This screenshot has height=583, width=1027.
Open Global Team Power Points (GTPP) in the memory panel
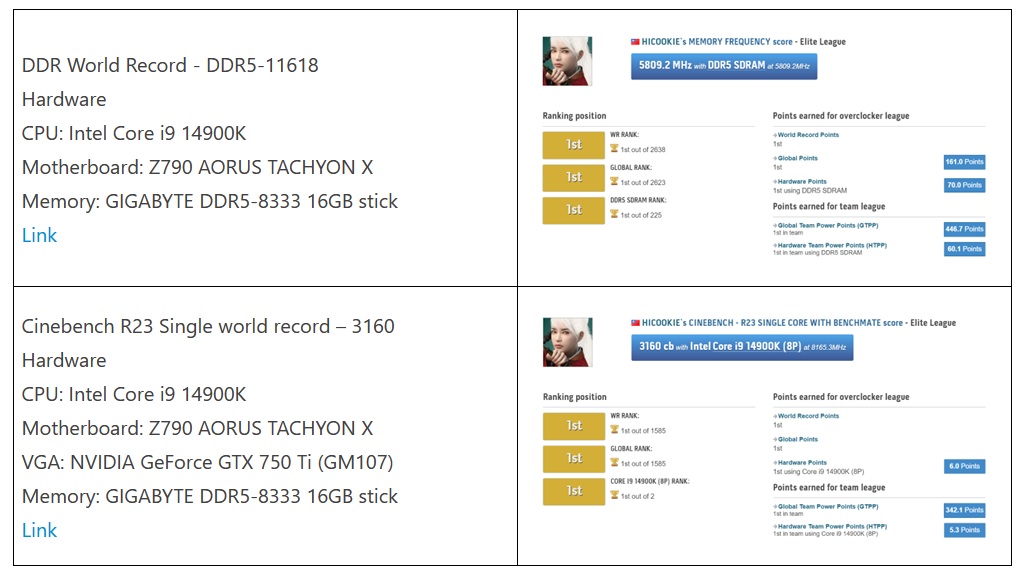click(828, 225)
